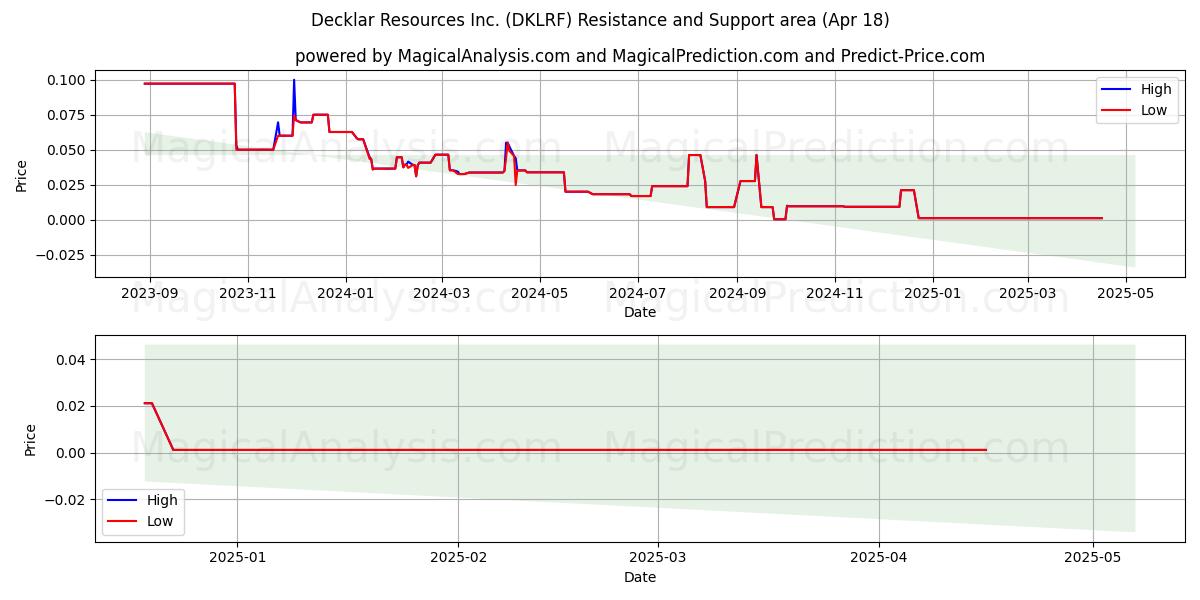The image size is (1200, 600).
Task: Click the '2025-03' tick label in the top chart
Action: click(x=1027, y=293)
